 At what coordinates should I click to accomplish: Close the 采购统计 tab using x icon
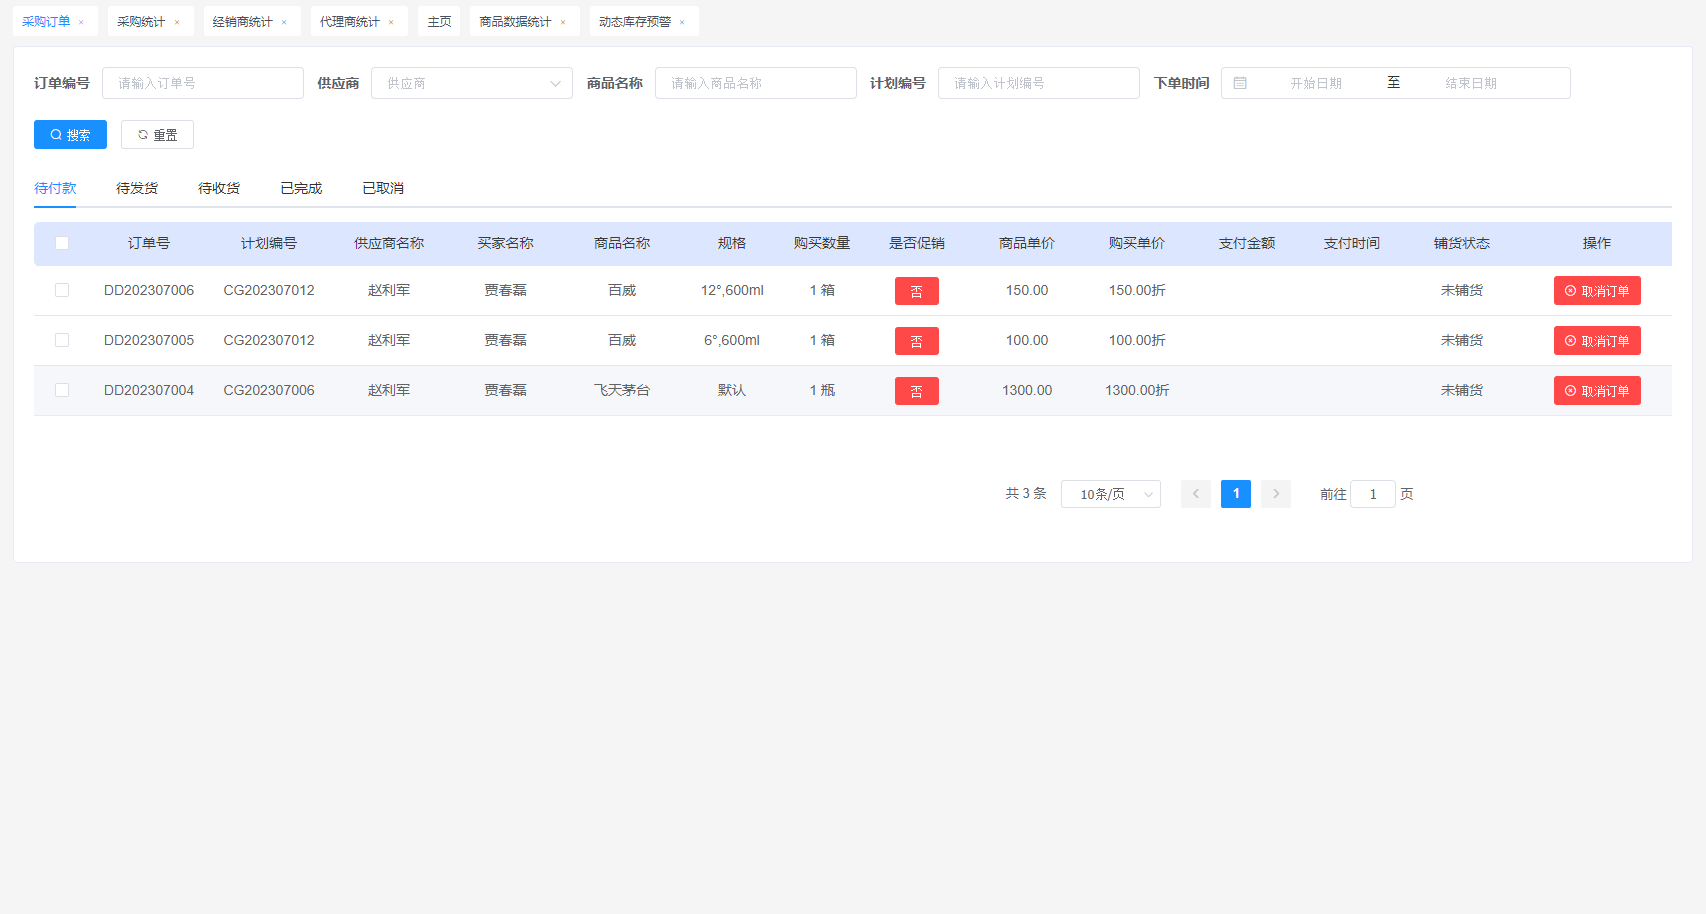point(177,22)
